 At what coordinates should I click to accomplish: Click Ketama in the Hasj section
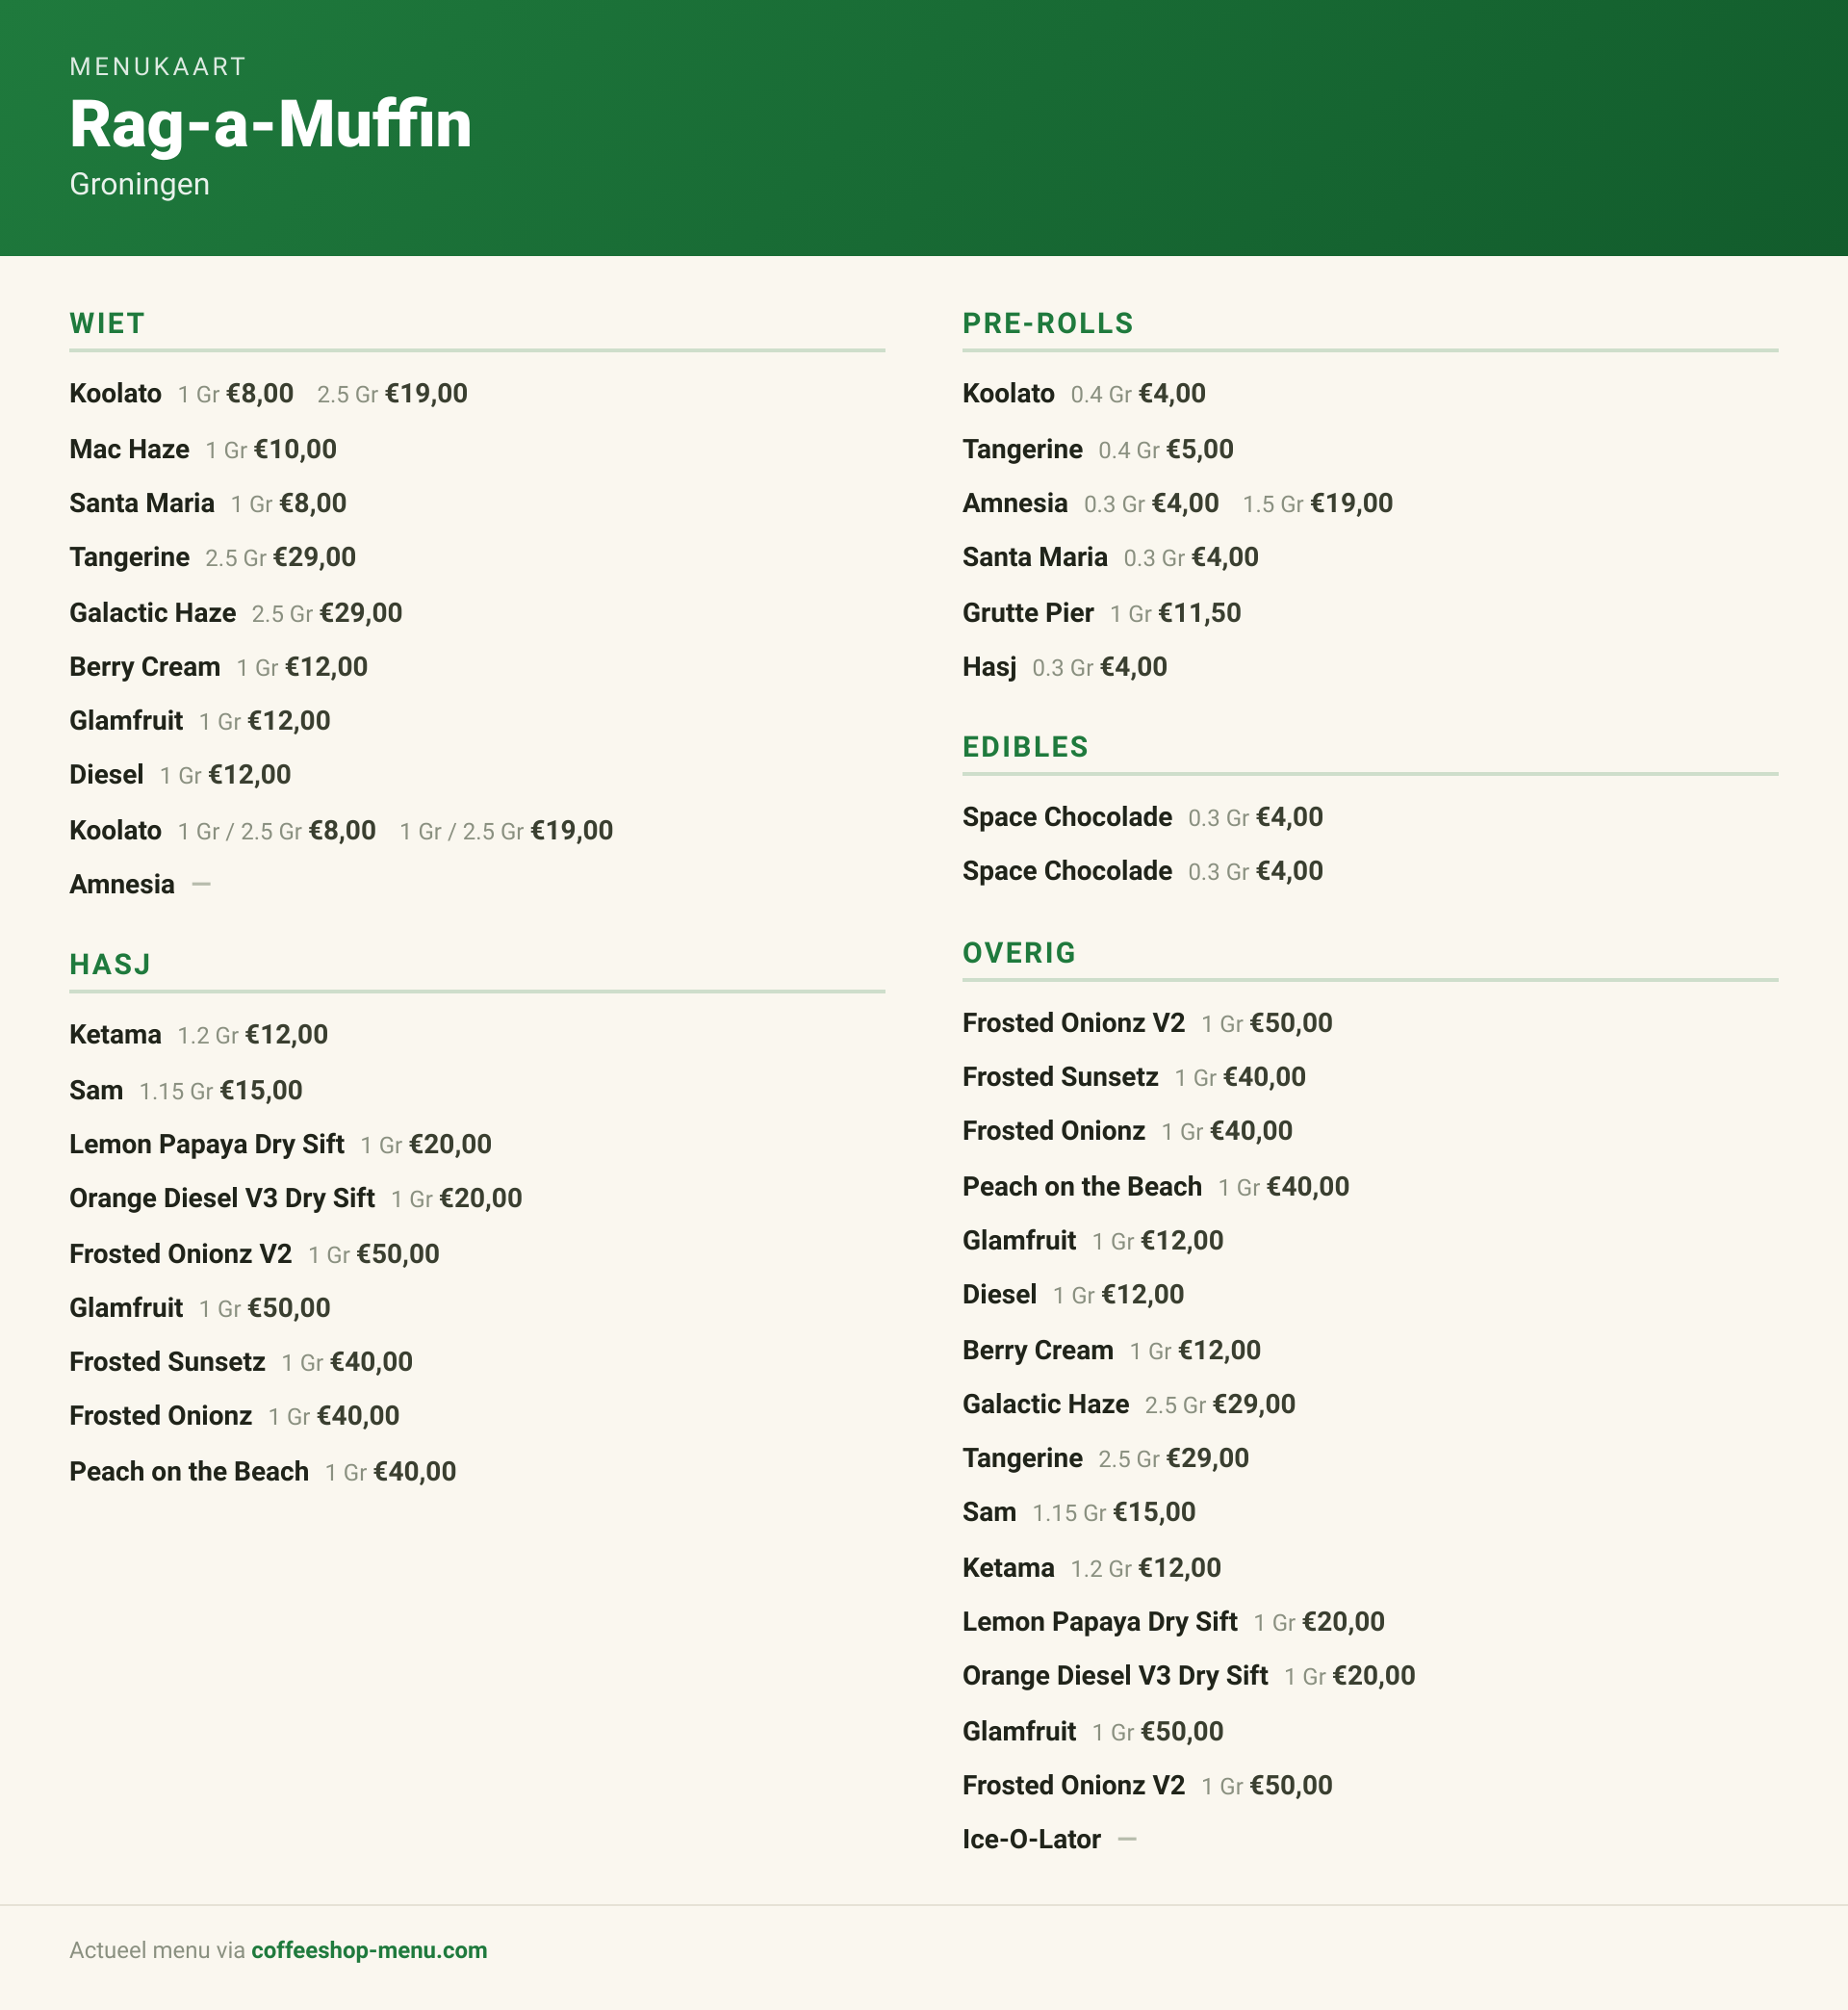pyautogui.click(x=115, y=1034)
